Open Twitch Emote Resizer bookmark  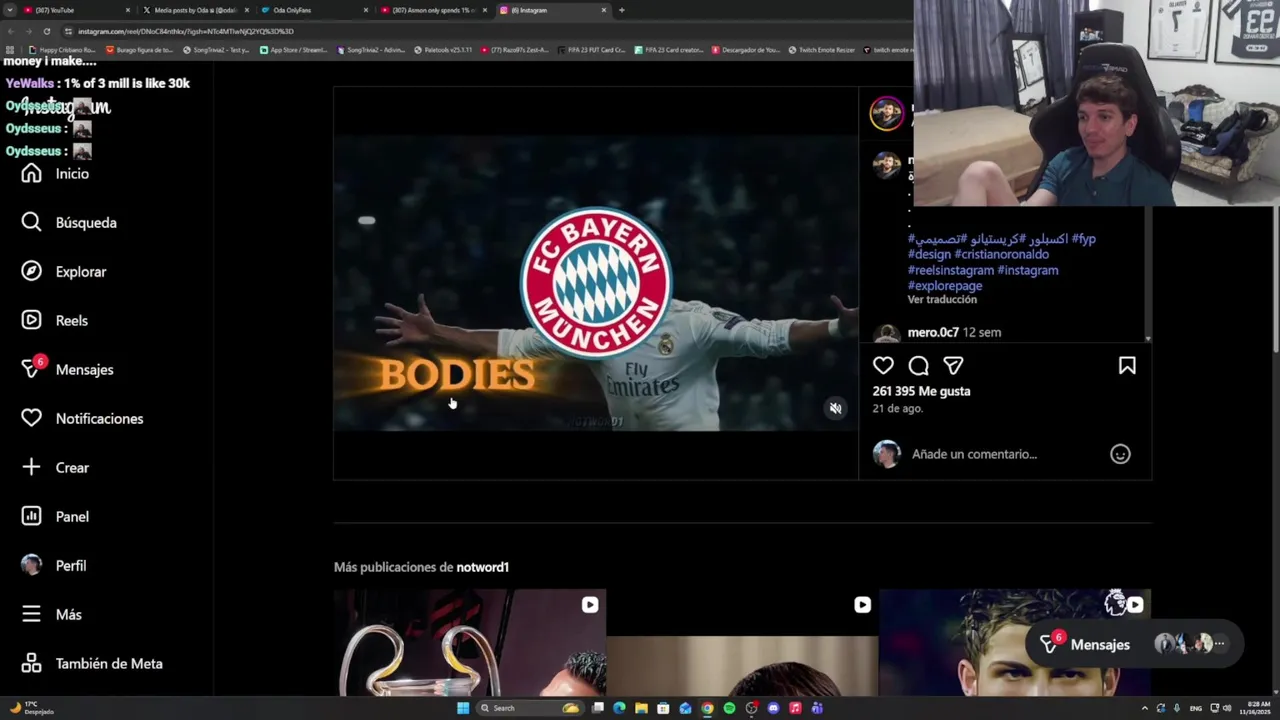(821, 50)
